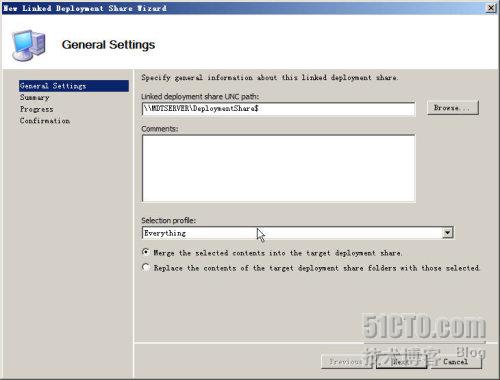This screenshot has height=380, width=500.
Task: Click the General Settings page heading
Action: [108, 45]
